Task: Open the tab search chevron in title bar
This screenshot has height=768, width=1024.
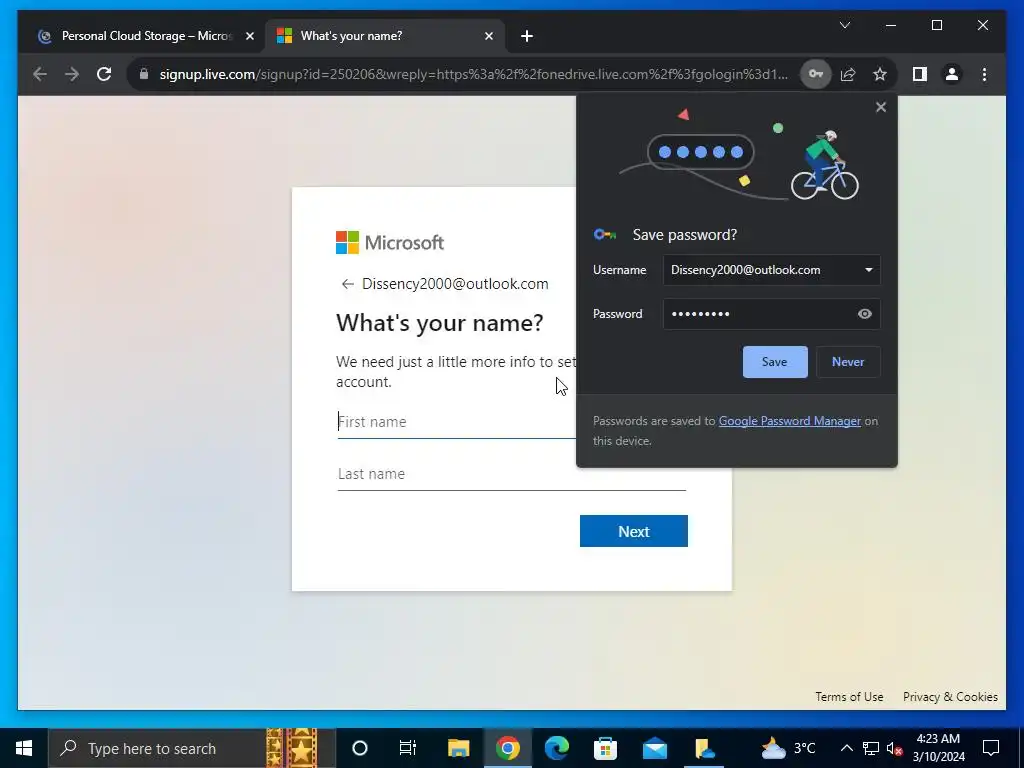Action: 844,25
